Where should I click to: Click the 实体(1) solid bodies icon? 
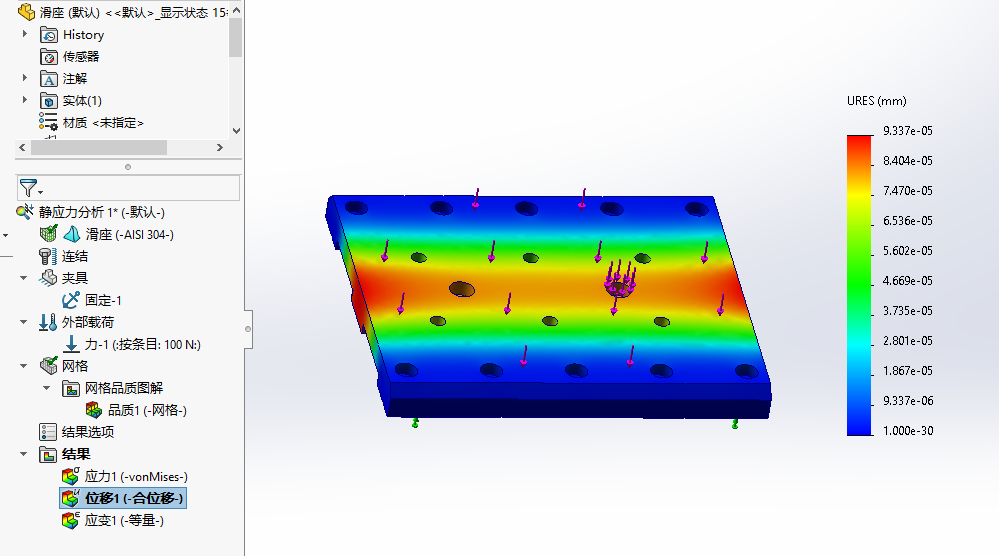click(x=49, y=101)
